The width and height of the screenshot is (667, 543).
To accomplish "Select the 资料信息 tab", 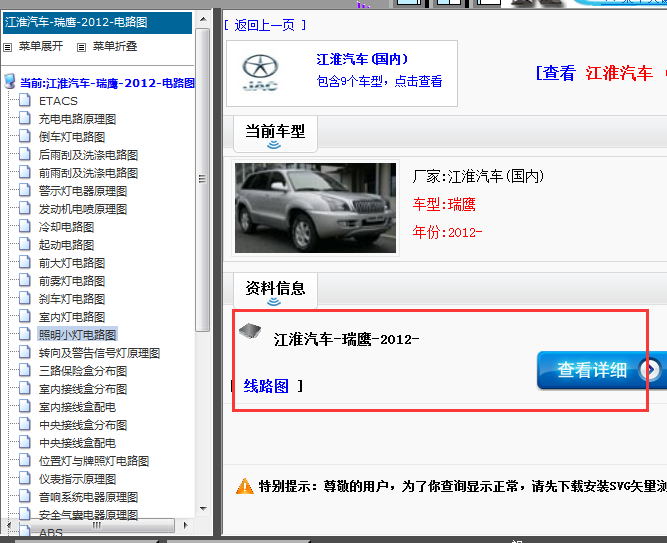I will click(275, 290).
